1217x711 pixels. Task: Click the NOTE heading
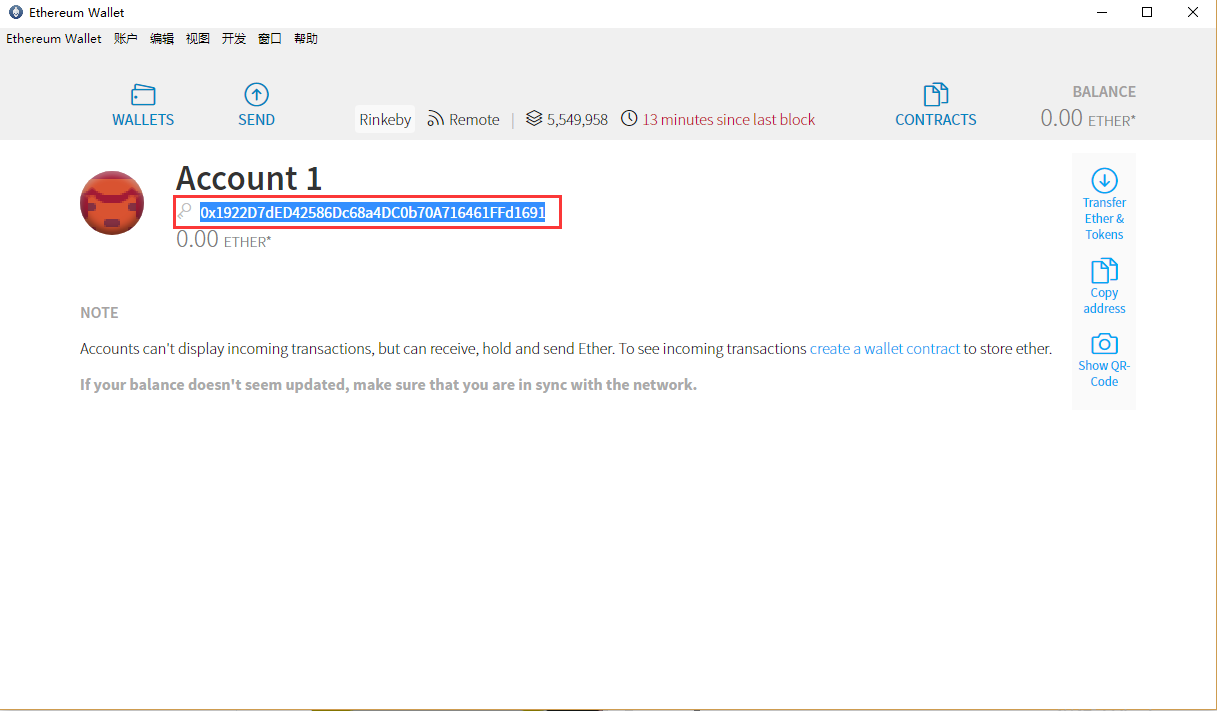[x=99, y=313]
